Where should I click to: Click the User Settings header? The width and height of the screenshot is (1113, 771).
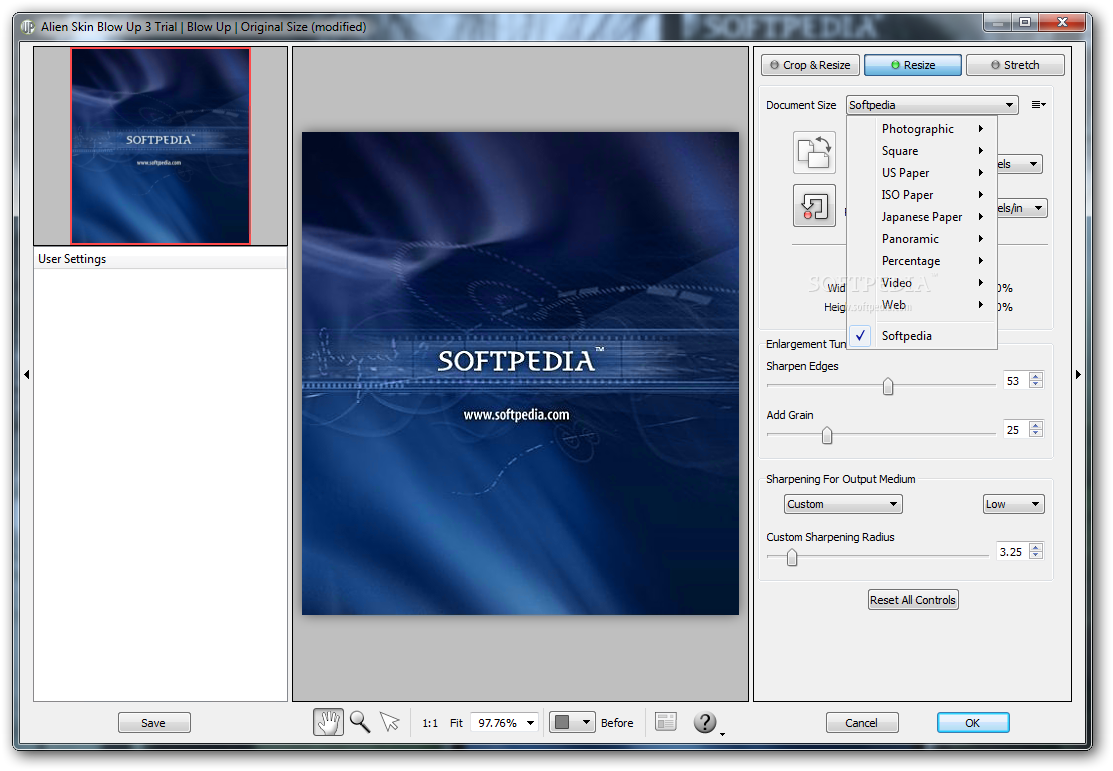click(x=160, y=259)
